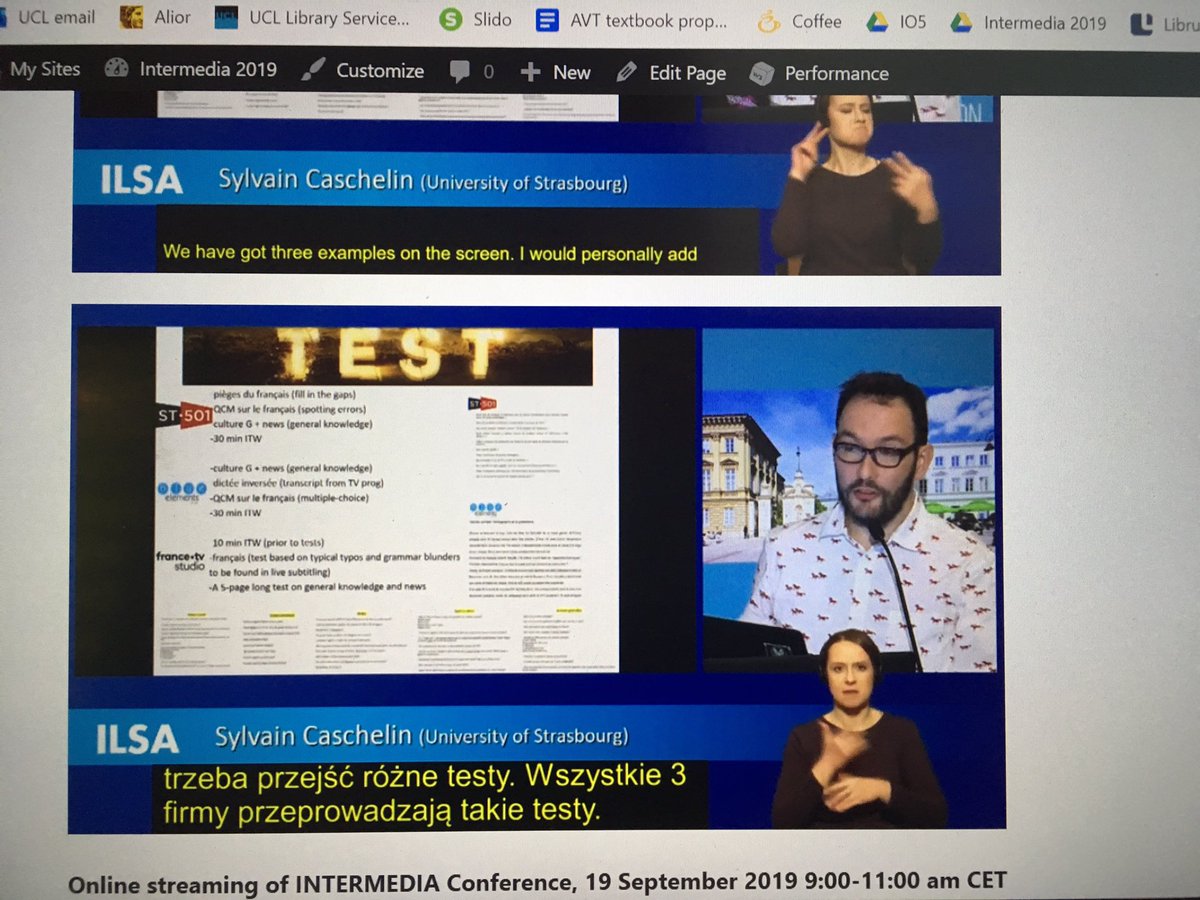Click the comments bubble icon
This screenshot has height=900, width=1200.
point(460,72)
